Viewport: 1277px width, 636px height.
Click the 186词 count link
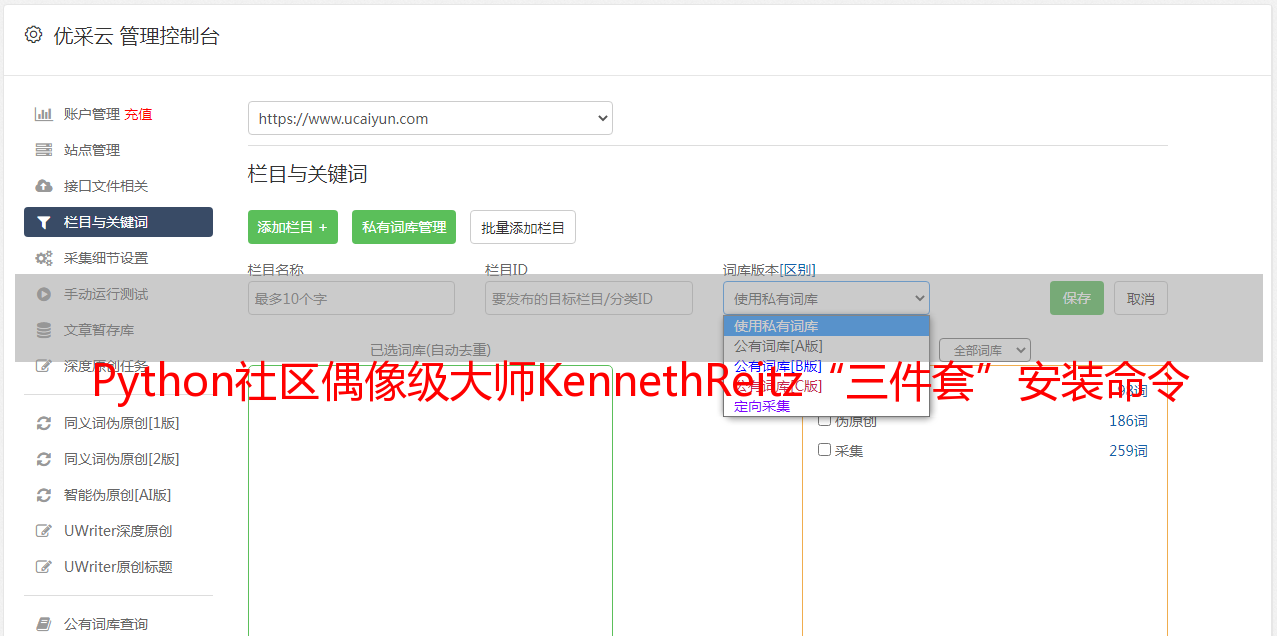pyautogui.click(x=1128, y=421)
